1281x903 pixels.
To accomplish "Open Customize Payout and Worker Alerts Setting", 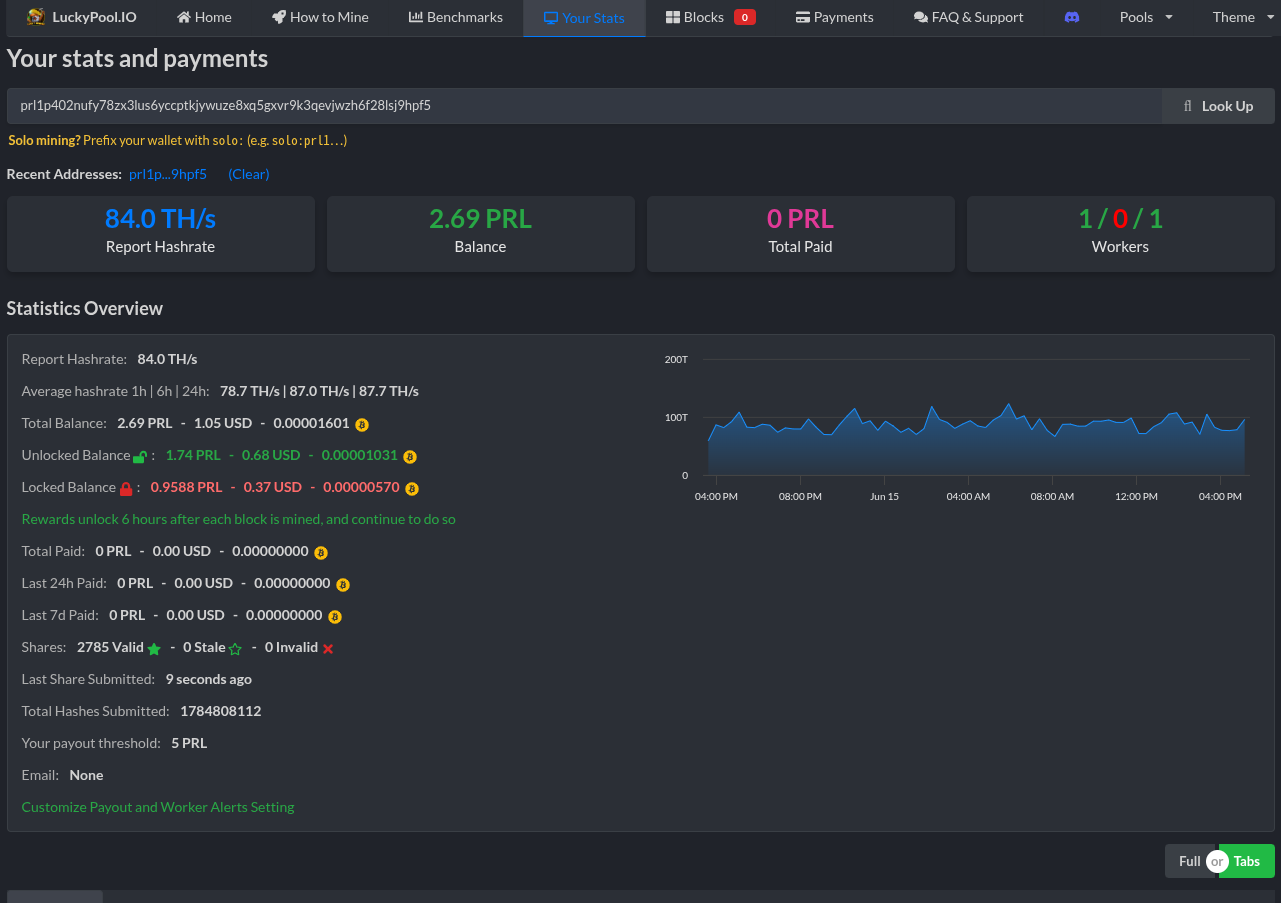I will pos(158,807).
